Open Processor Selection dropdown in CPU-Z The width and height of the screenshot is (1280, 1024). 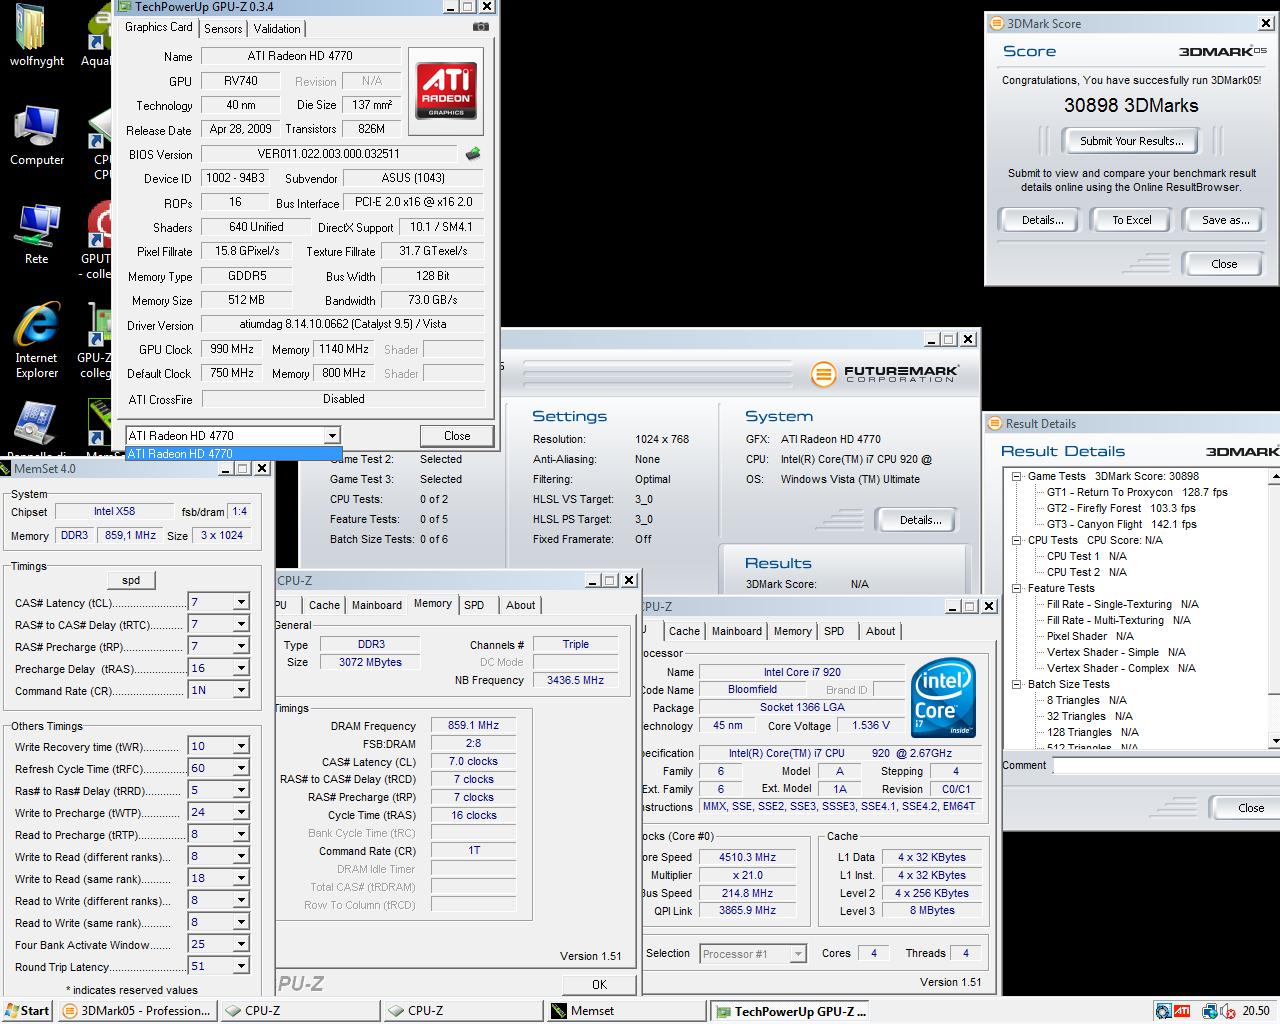[x=797, y=954]
